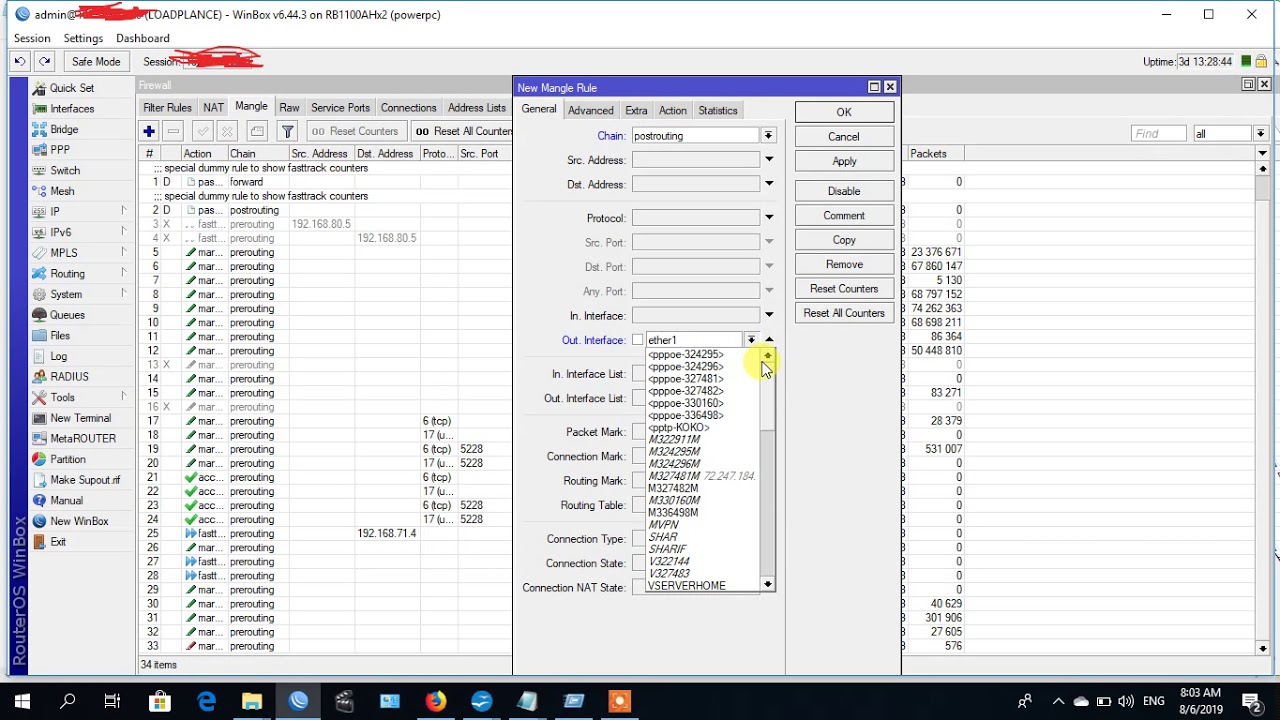The image size is (1280, 720).
Task: Toggle the Out. Interface invert checkbox
Action: (x=637, y=340)
